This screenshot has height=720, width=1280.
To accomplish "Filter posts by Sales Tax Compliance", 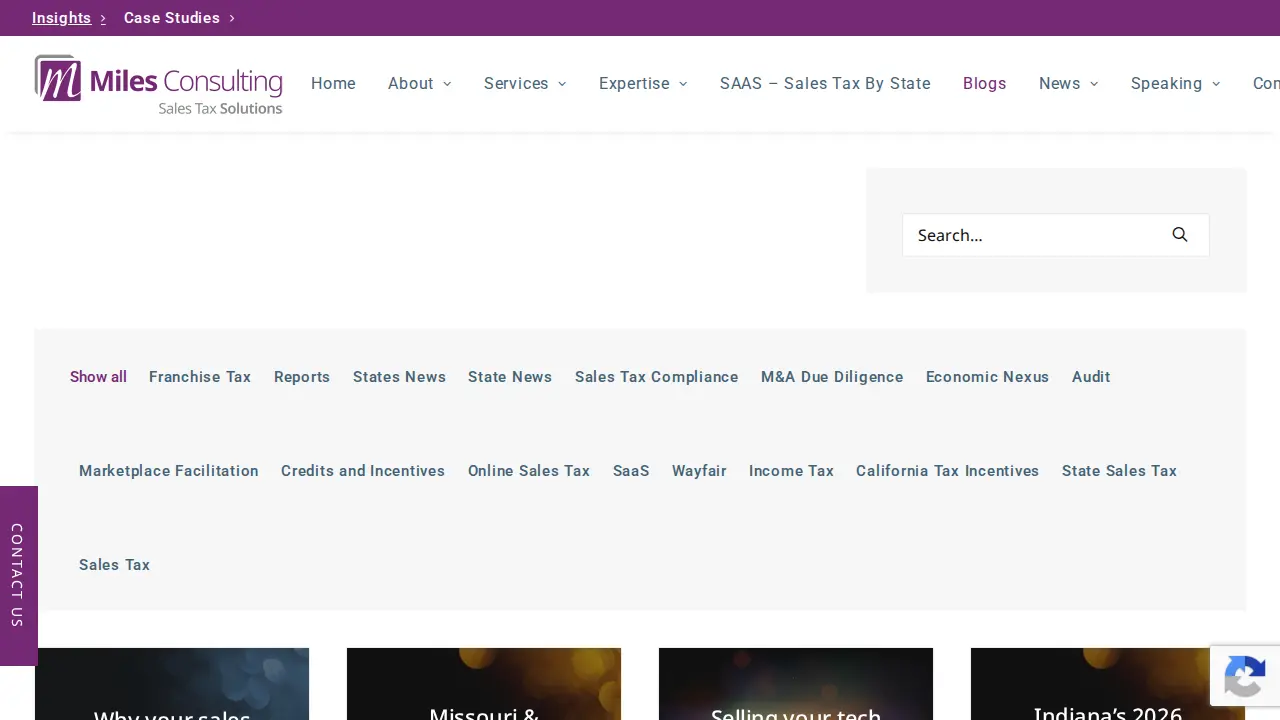I will point(657,377).
